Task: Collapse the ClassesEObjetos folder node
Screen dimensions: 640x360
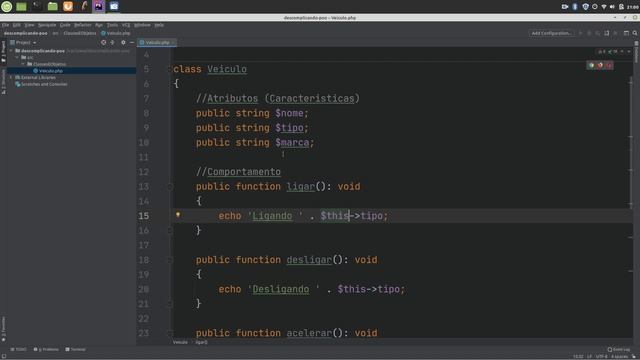Action: pos(23,64)
